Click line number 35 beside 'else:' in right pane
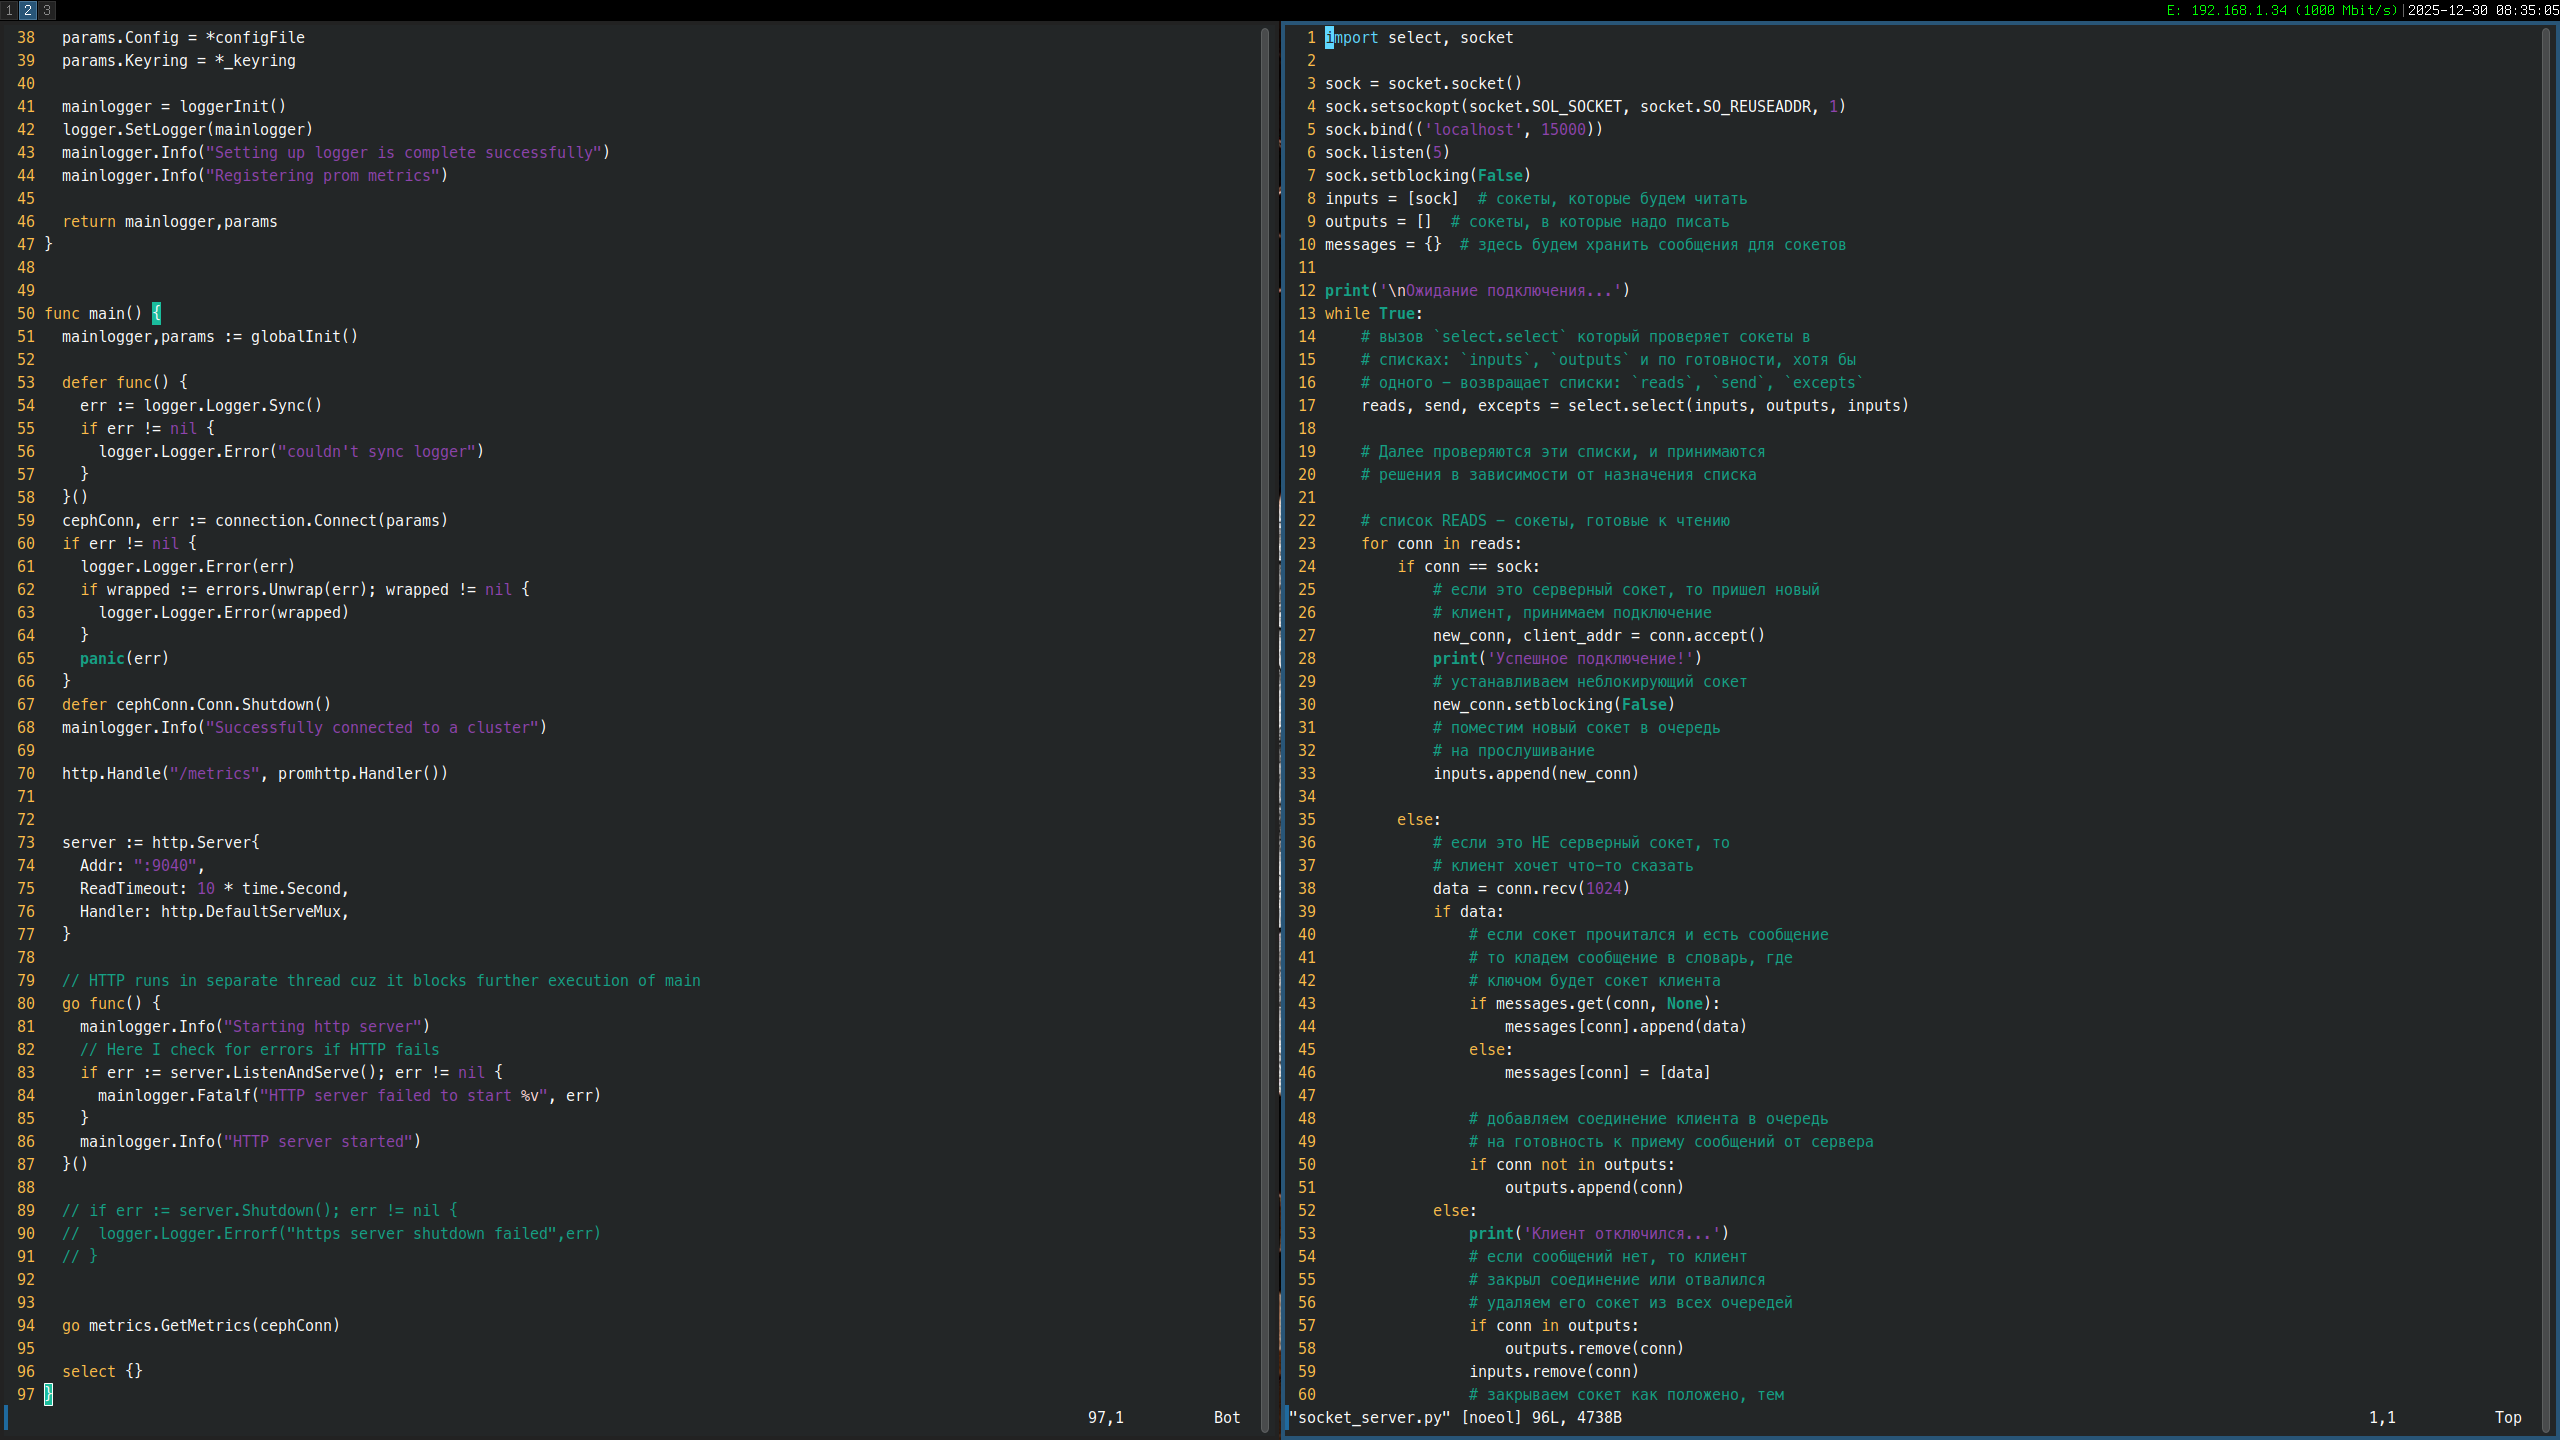This screenshot has height=1440, width=2560. (1307, 819)
